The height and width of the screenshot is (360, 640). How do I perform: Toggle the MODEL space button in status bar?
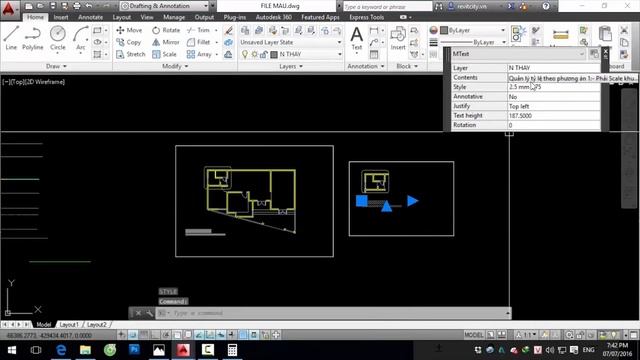(473, 335)
